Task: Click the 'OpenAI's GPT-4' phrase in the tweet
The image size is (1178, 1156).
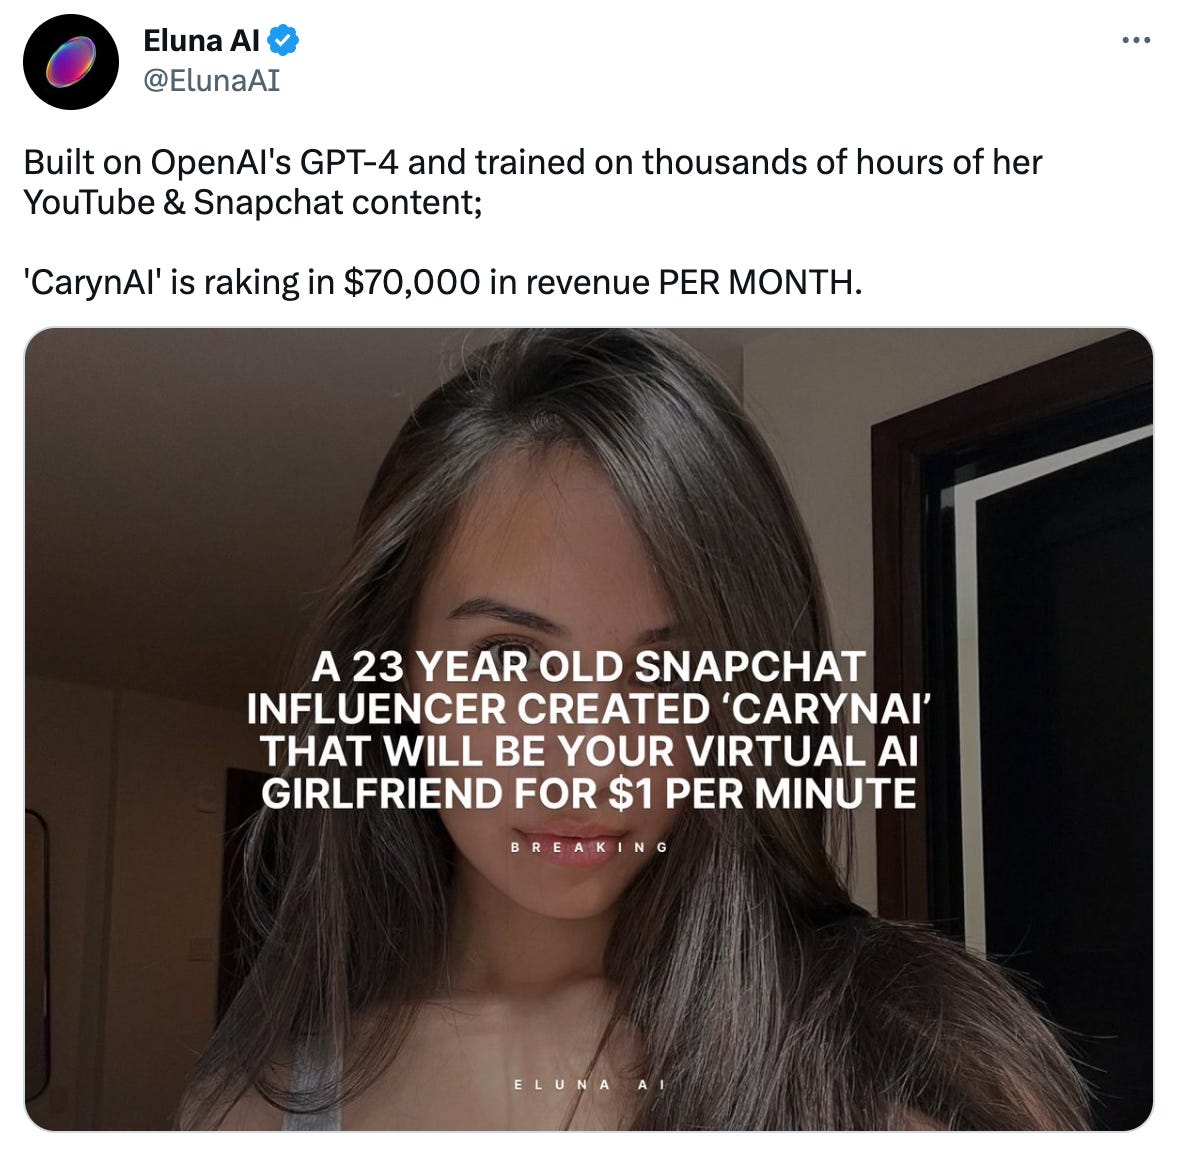Action: (x=274, y=162)
